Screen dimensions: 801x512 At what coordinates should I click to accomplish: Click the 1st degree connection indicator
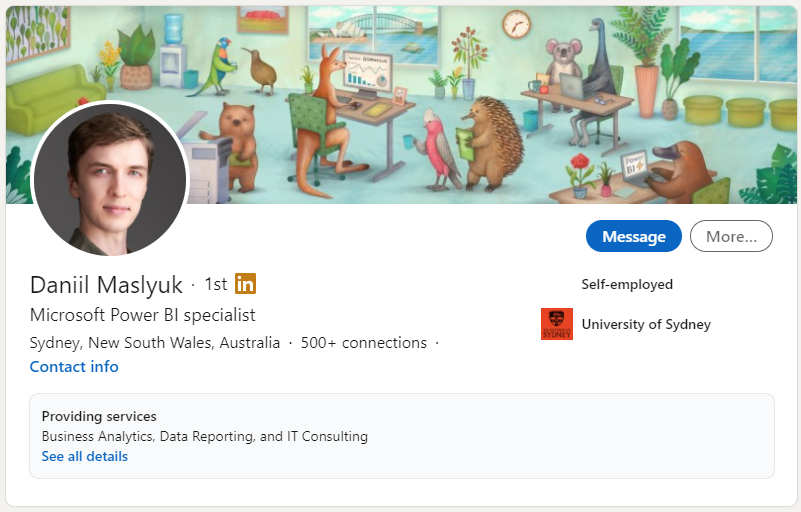point(216,284)
